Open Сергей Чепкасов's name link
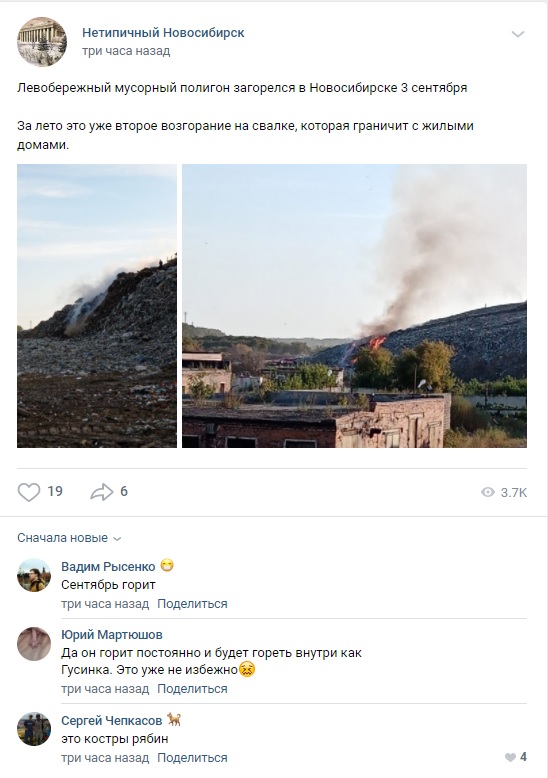548x778 pixels. [x=112, y=720]
